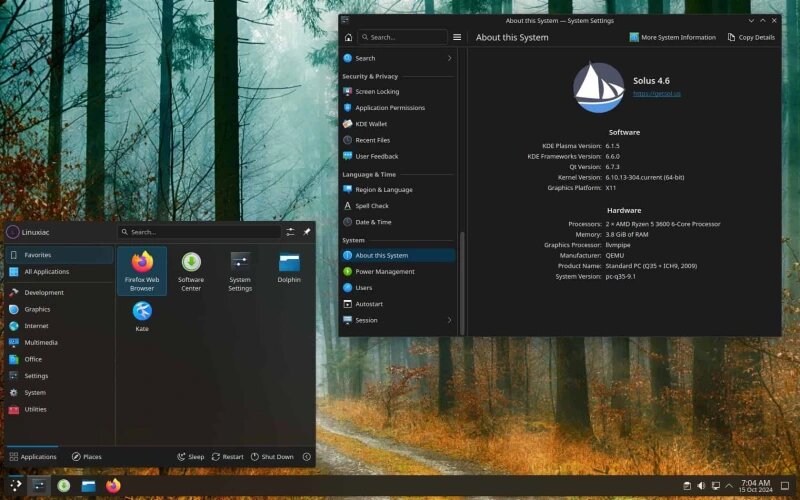Open the Internet category in launcher
The image size is (800, 500).
click(60, 326)
